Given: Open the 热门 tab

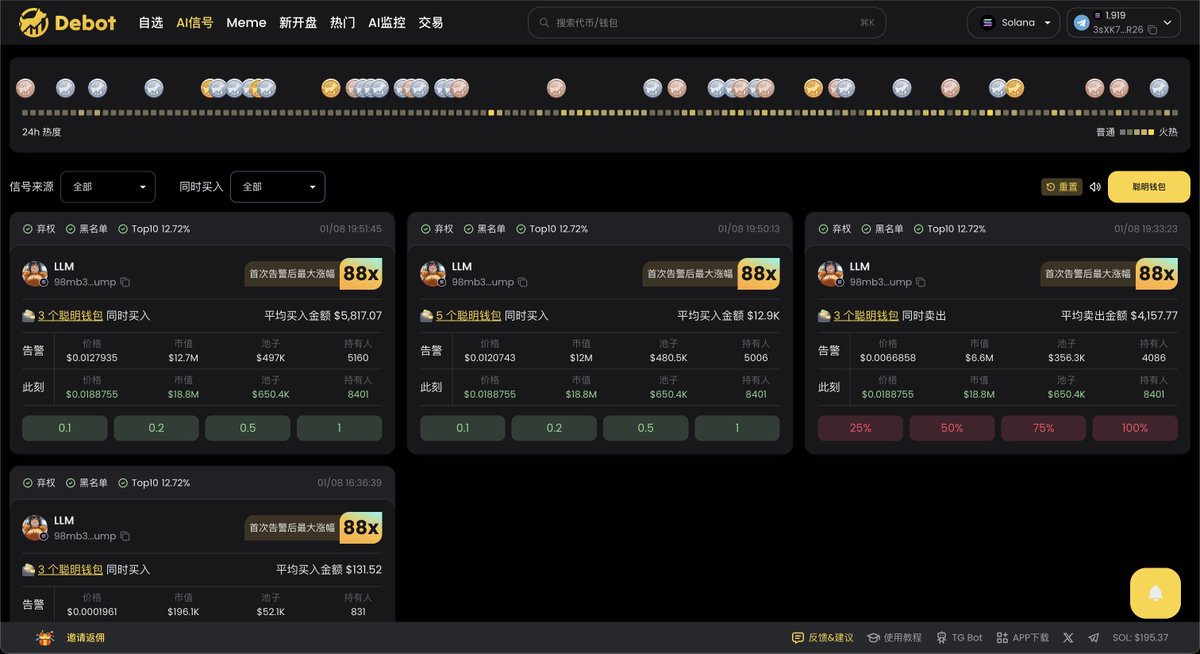Looking at the screenshot, I should [342, 22].
